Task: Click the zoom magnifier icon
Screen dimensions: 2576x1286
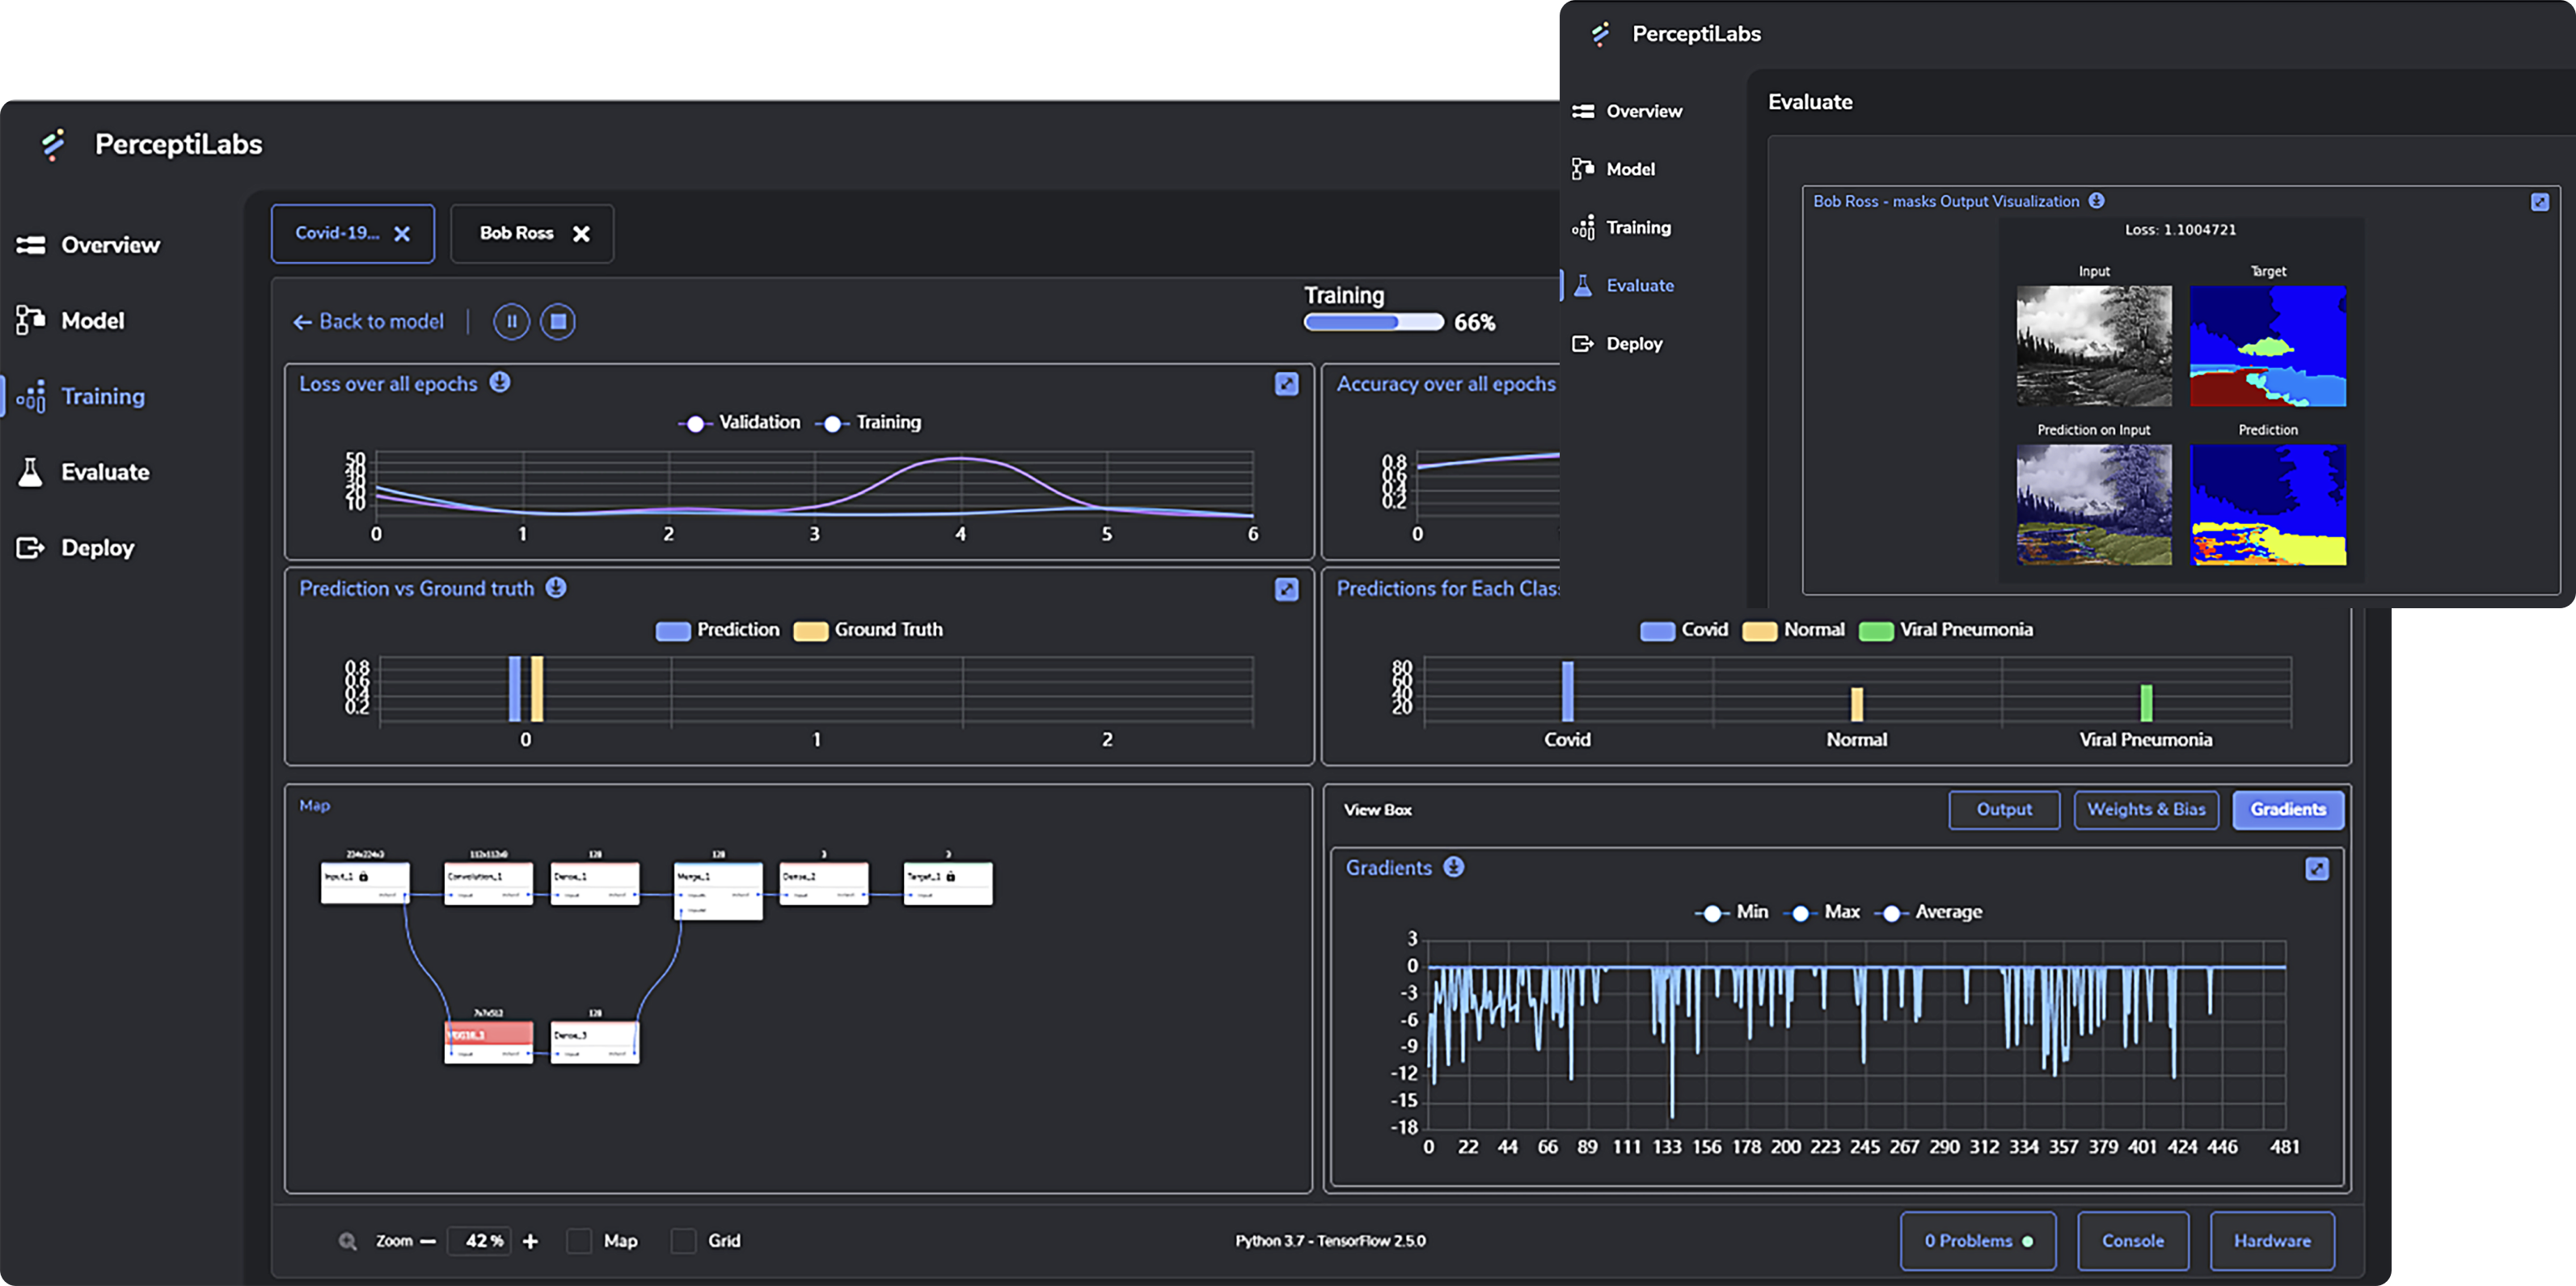Action: (347, 1241)
